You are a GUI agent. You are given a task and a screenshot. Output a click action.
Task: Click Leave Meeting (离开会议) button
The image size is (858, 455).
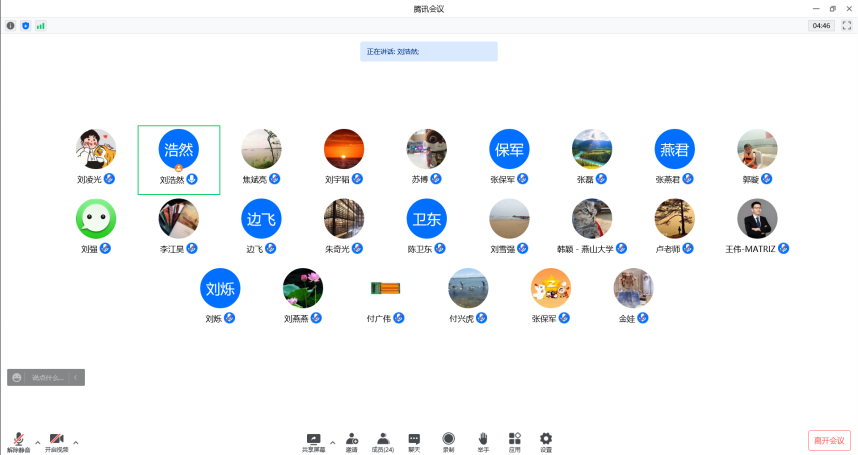pos(828,440)
